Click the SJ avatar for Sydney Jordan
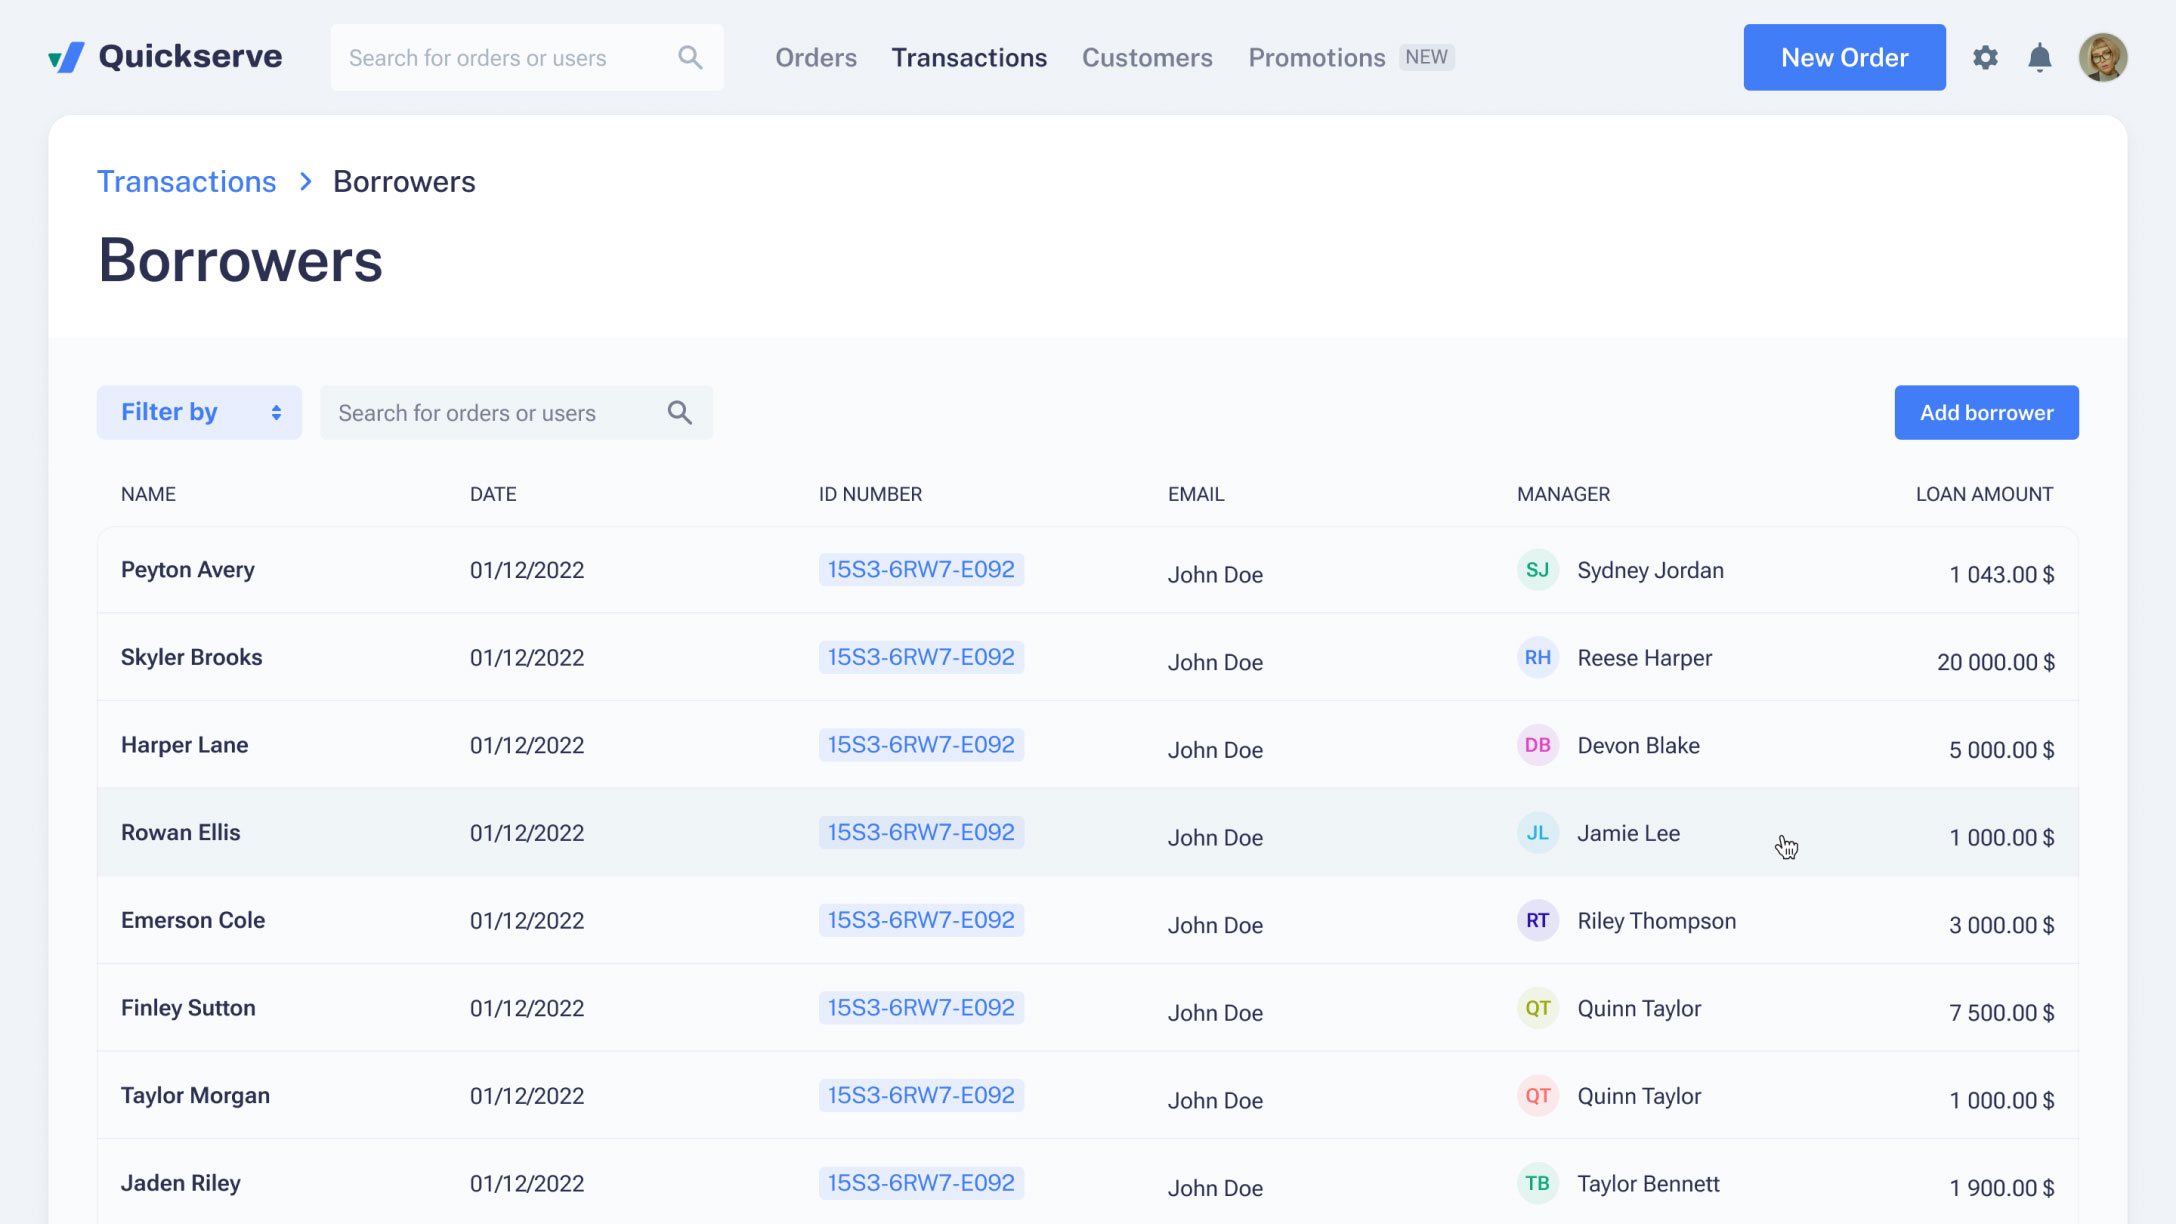Image resolution: width=2176 pixels, height=1224 pixels. click(1537, 570)
